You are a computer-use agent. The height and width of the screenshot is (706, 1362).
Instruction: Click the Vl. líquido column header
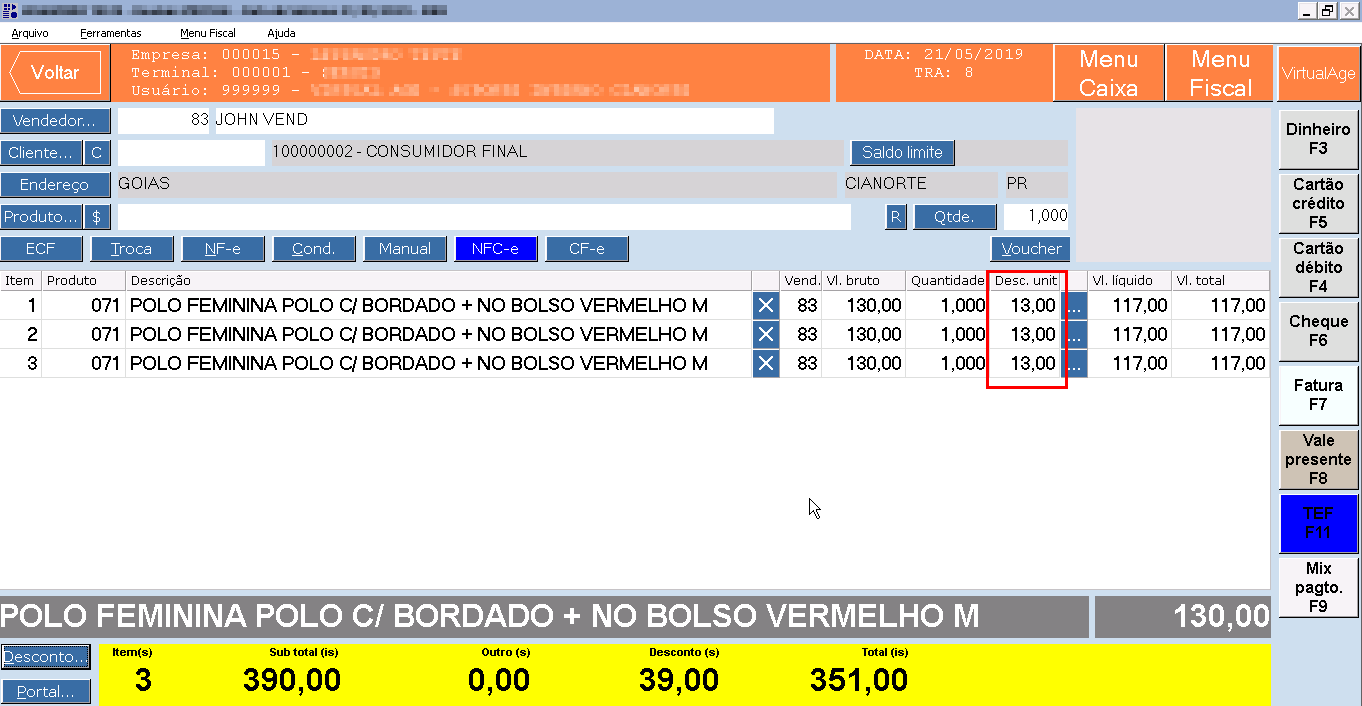click(1129, 281)
